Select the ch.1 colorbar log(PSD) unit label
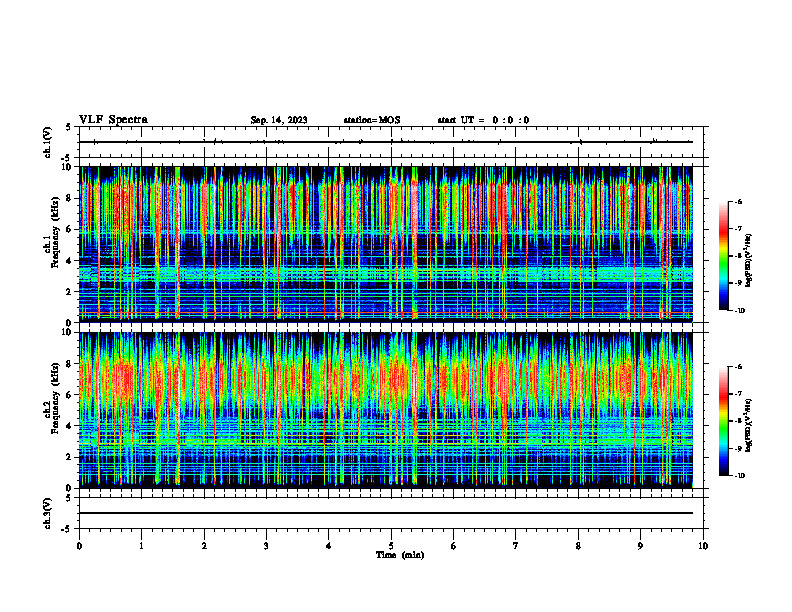Image resolution: width=792 pixels, height=612 pixels. [749, 260]
